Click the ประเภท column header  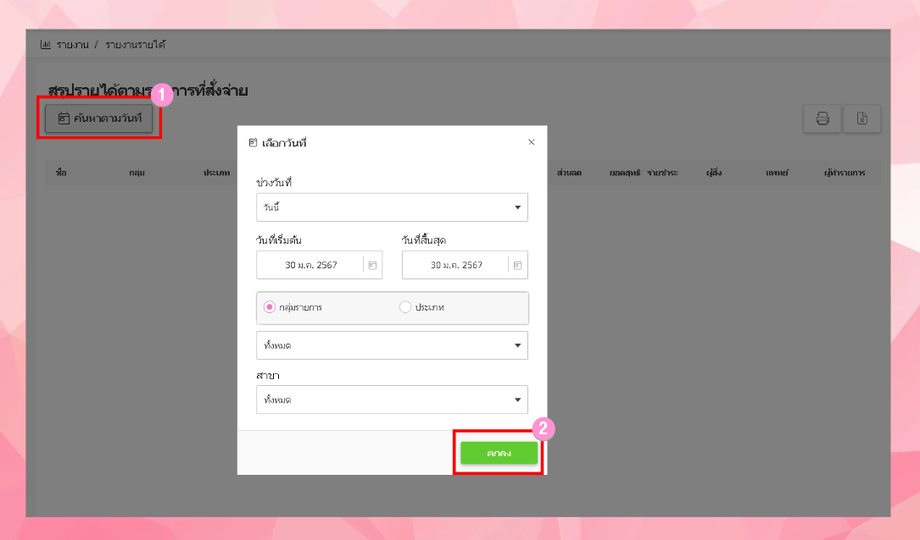point(217,173)
